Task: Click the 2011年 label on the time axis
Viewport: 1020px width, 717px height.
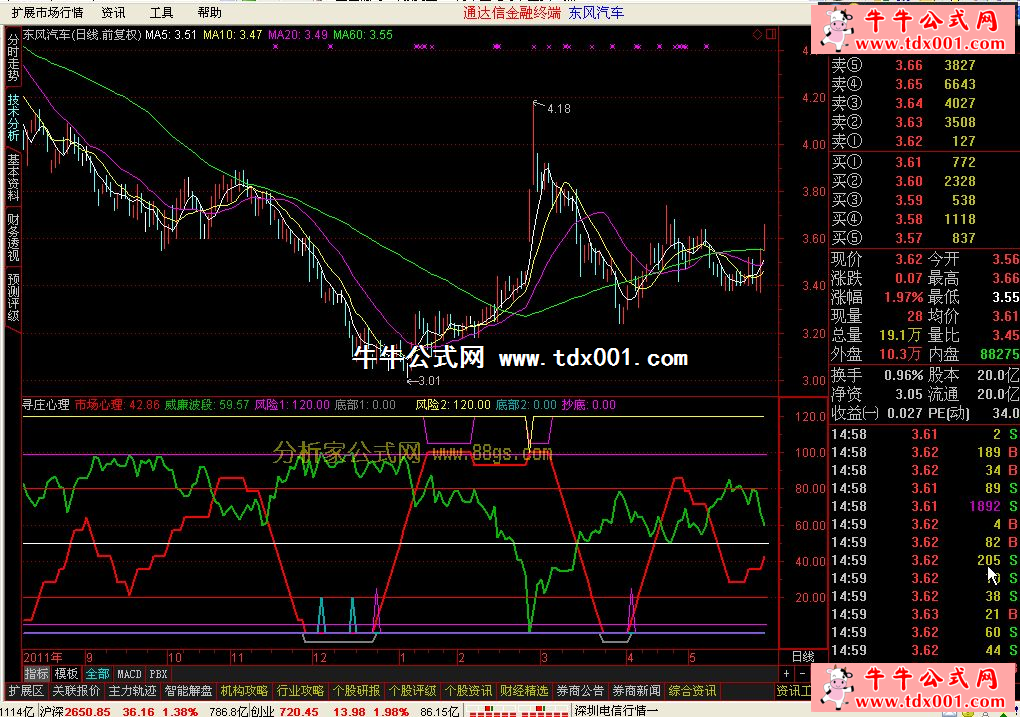Action: click(x=43, y=657)
